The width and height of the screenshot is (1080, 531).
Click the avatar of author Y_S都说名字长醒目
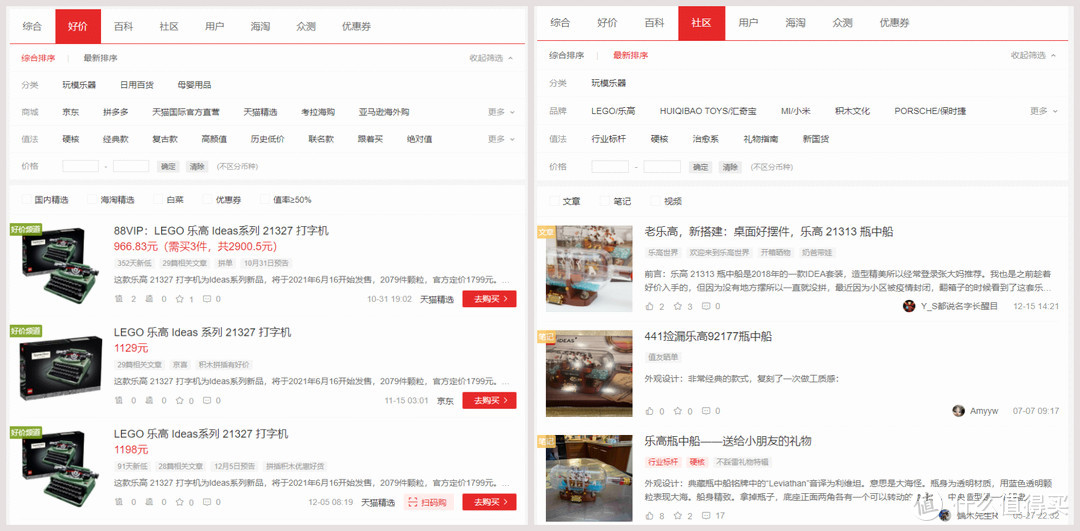point(908,306)
